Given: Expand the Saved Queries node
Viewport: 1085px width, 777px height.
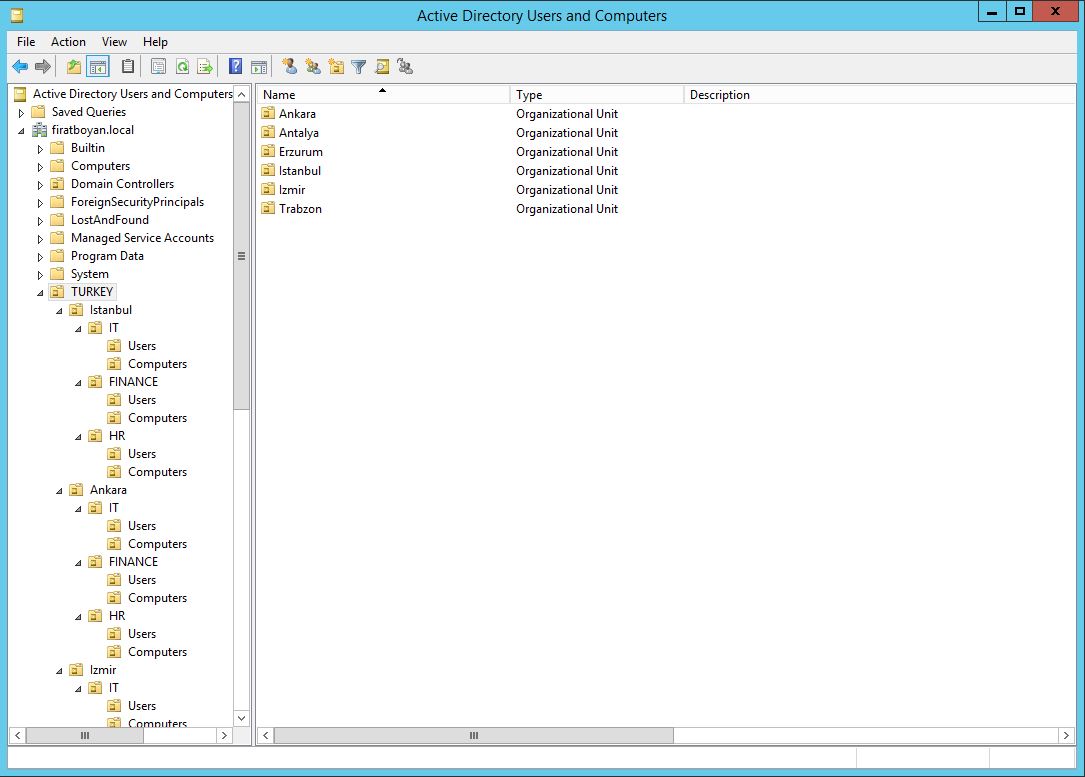Looking at the screenshot, I should (x=21, y=112).
